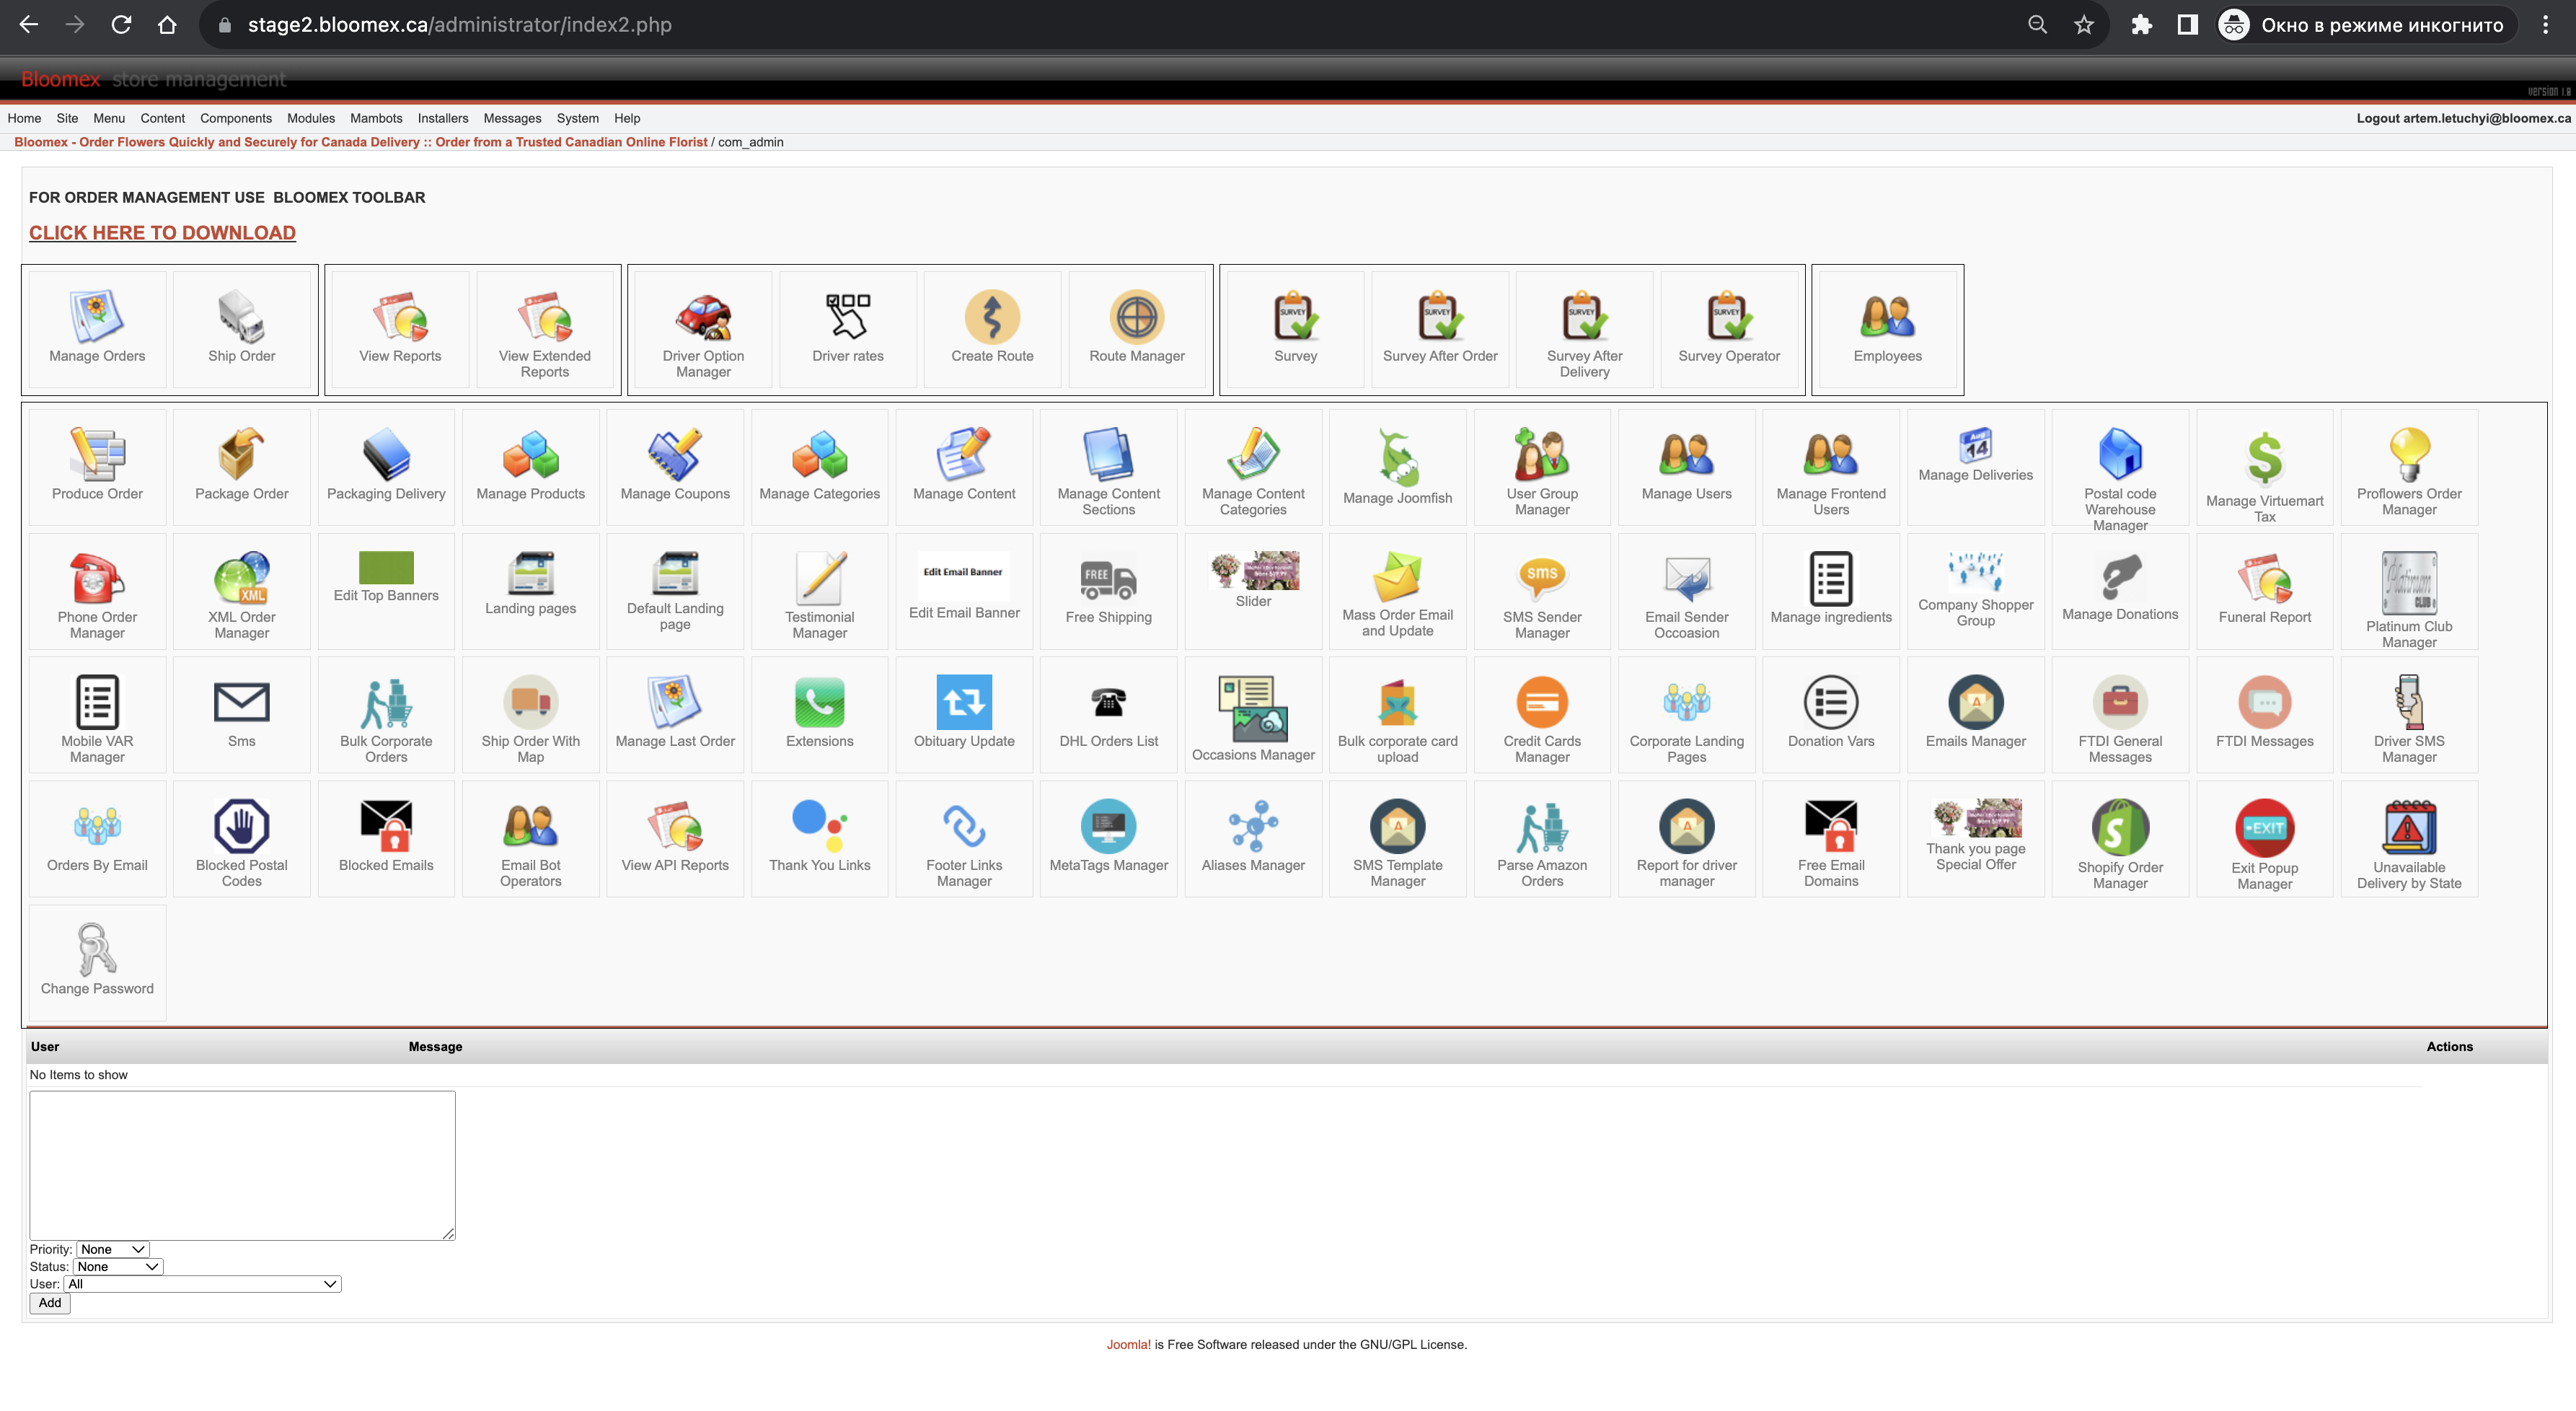The image size is (2576, 1411).
Task: Open Credit Cards Manager icon
Action: point(1542,702)
